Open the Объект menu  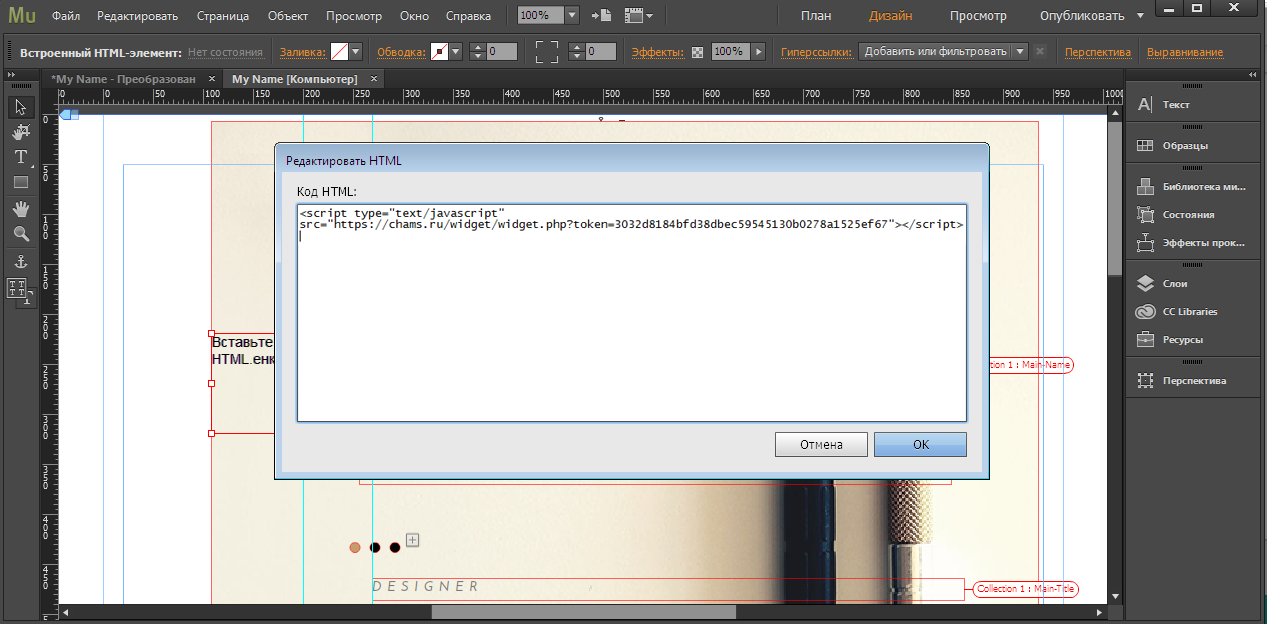[x=288, y=16]
